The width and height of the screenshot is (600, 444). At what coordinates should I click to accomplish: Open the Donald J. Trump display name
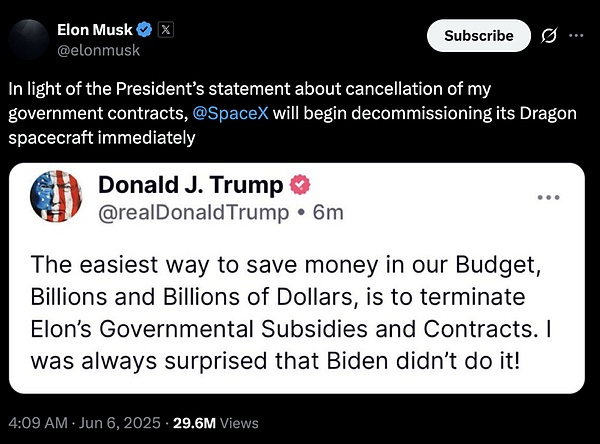(x=191, y=185)
